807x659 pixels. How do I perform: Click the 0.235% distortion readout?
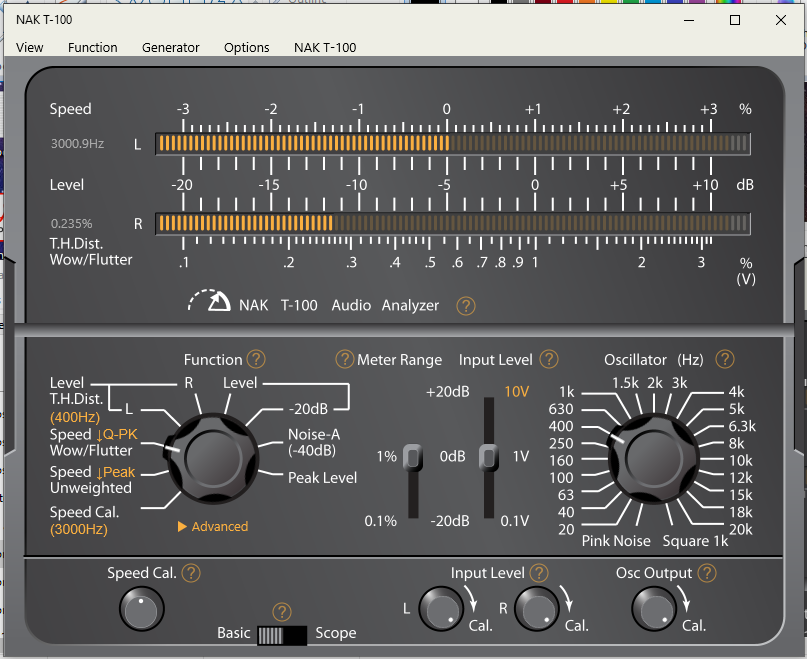pos(72,223)
